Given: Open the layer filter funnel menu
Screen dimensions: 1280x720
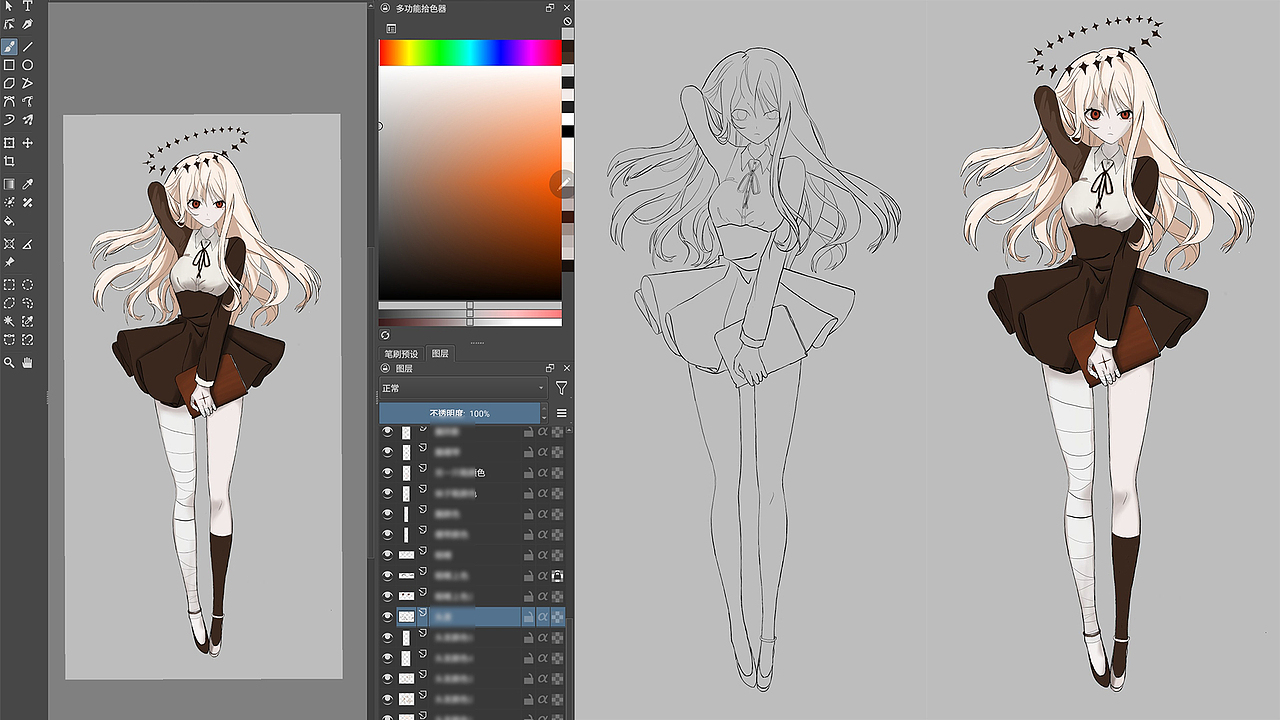Looking at the screenshot, I should 561,388.
